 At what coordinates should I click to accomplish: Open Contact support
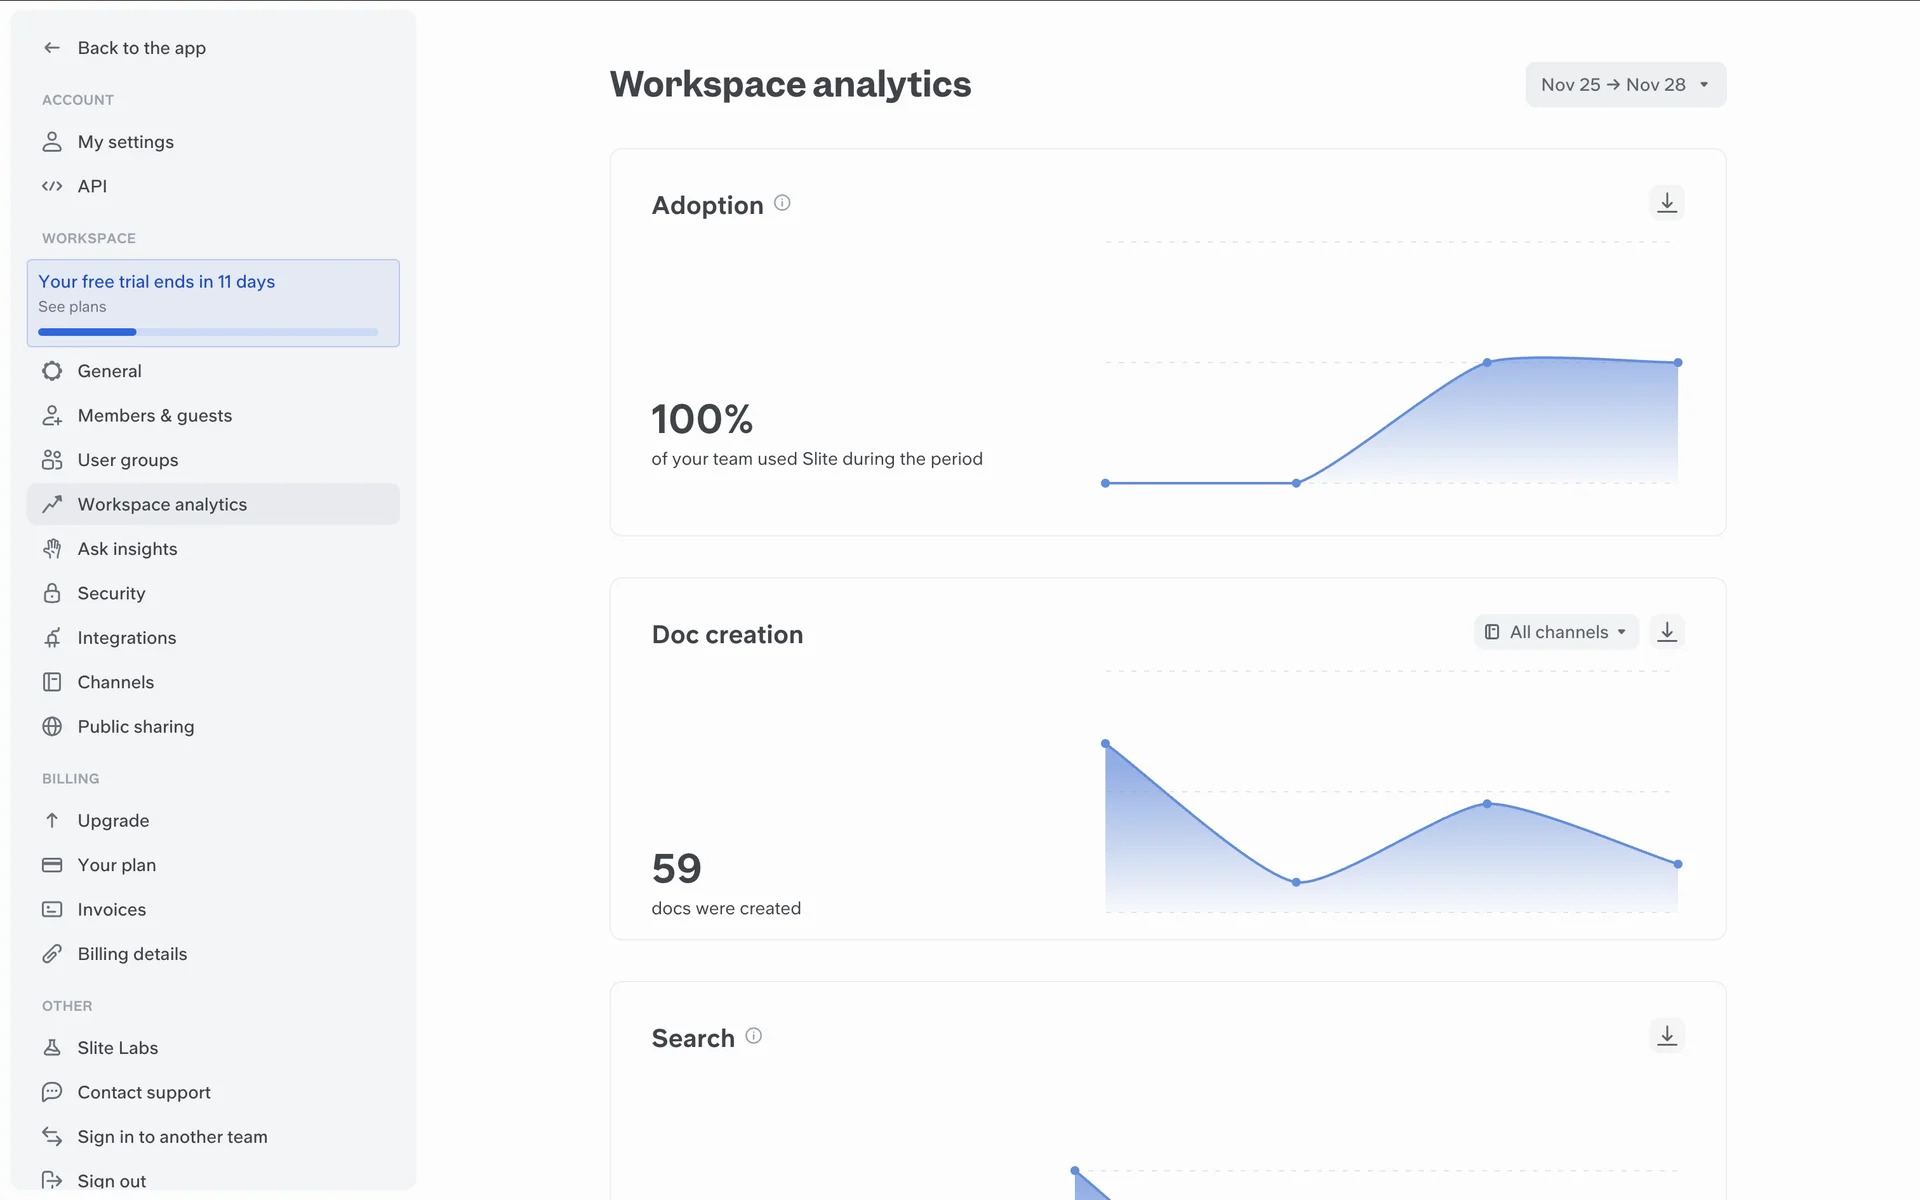144,1093
